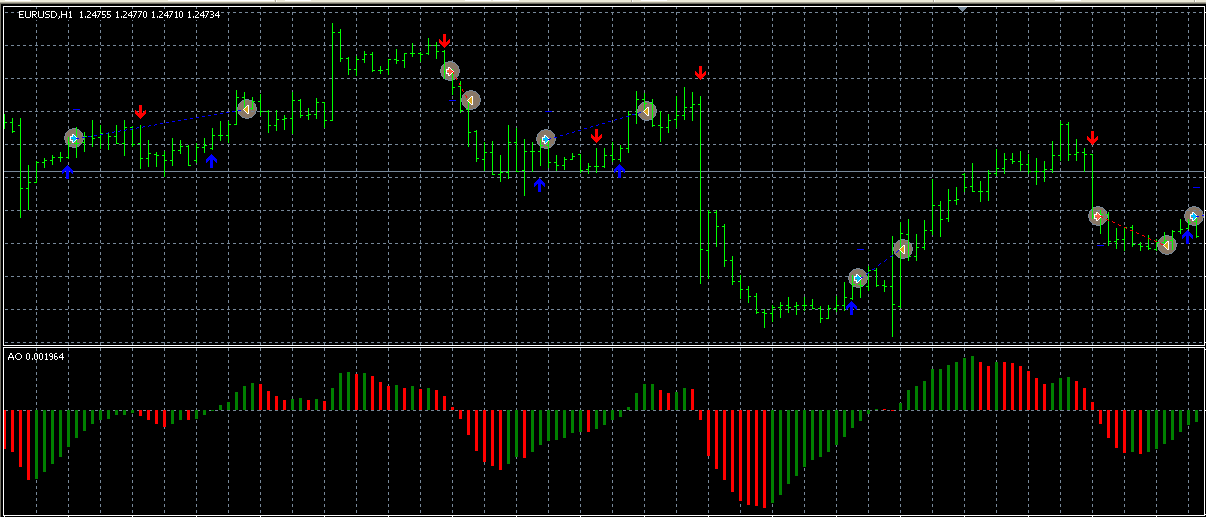Click the blue up arrow at the chart's lowest area
The height and width of the screenshot is (517, 1206).
coord(851,307)
